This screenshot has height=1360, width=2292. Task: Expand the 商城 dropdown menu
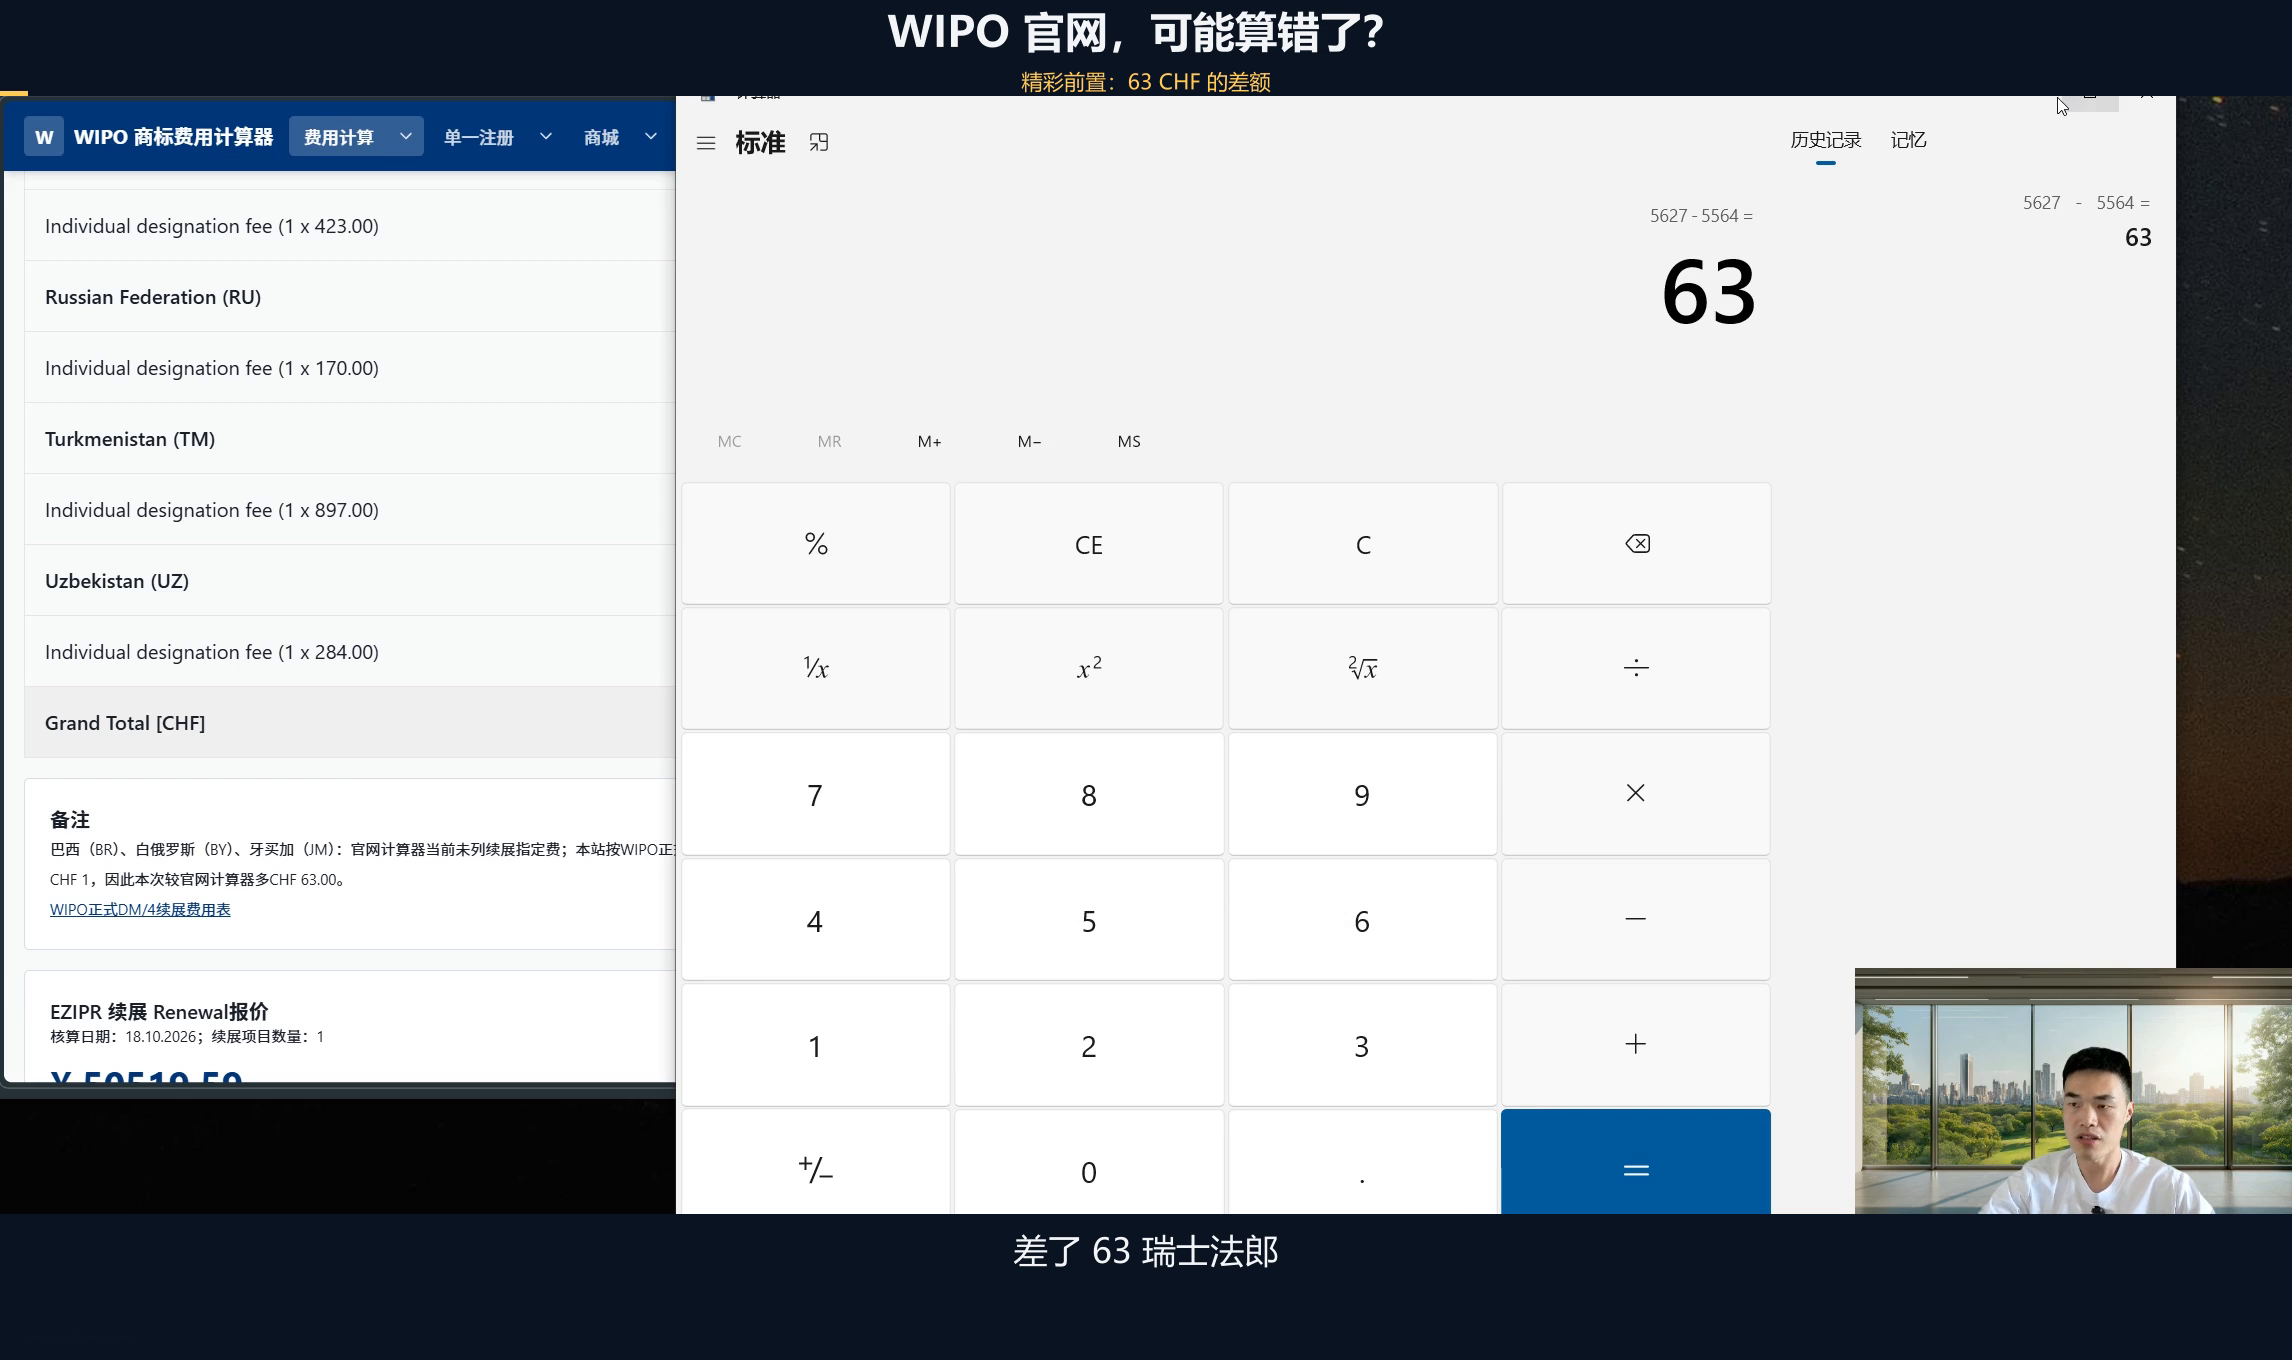620,137
